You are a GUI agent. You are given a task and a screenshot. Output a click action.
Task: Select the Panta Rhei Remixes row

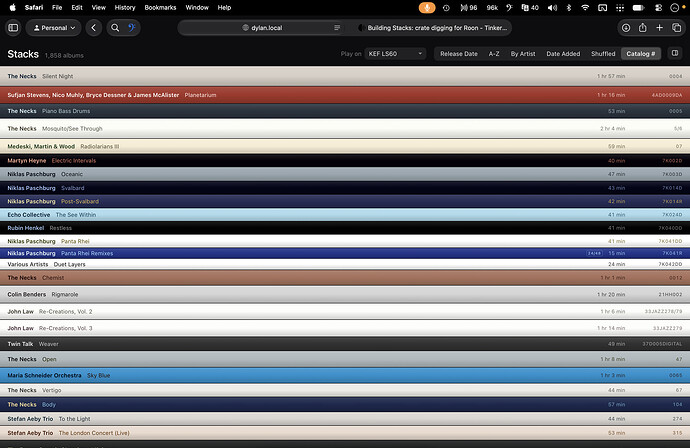coord(345,253)
